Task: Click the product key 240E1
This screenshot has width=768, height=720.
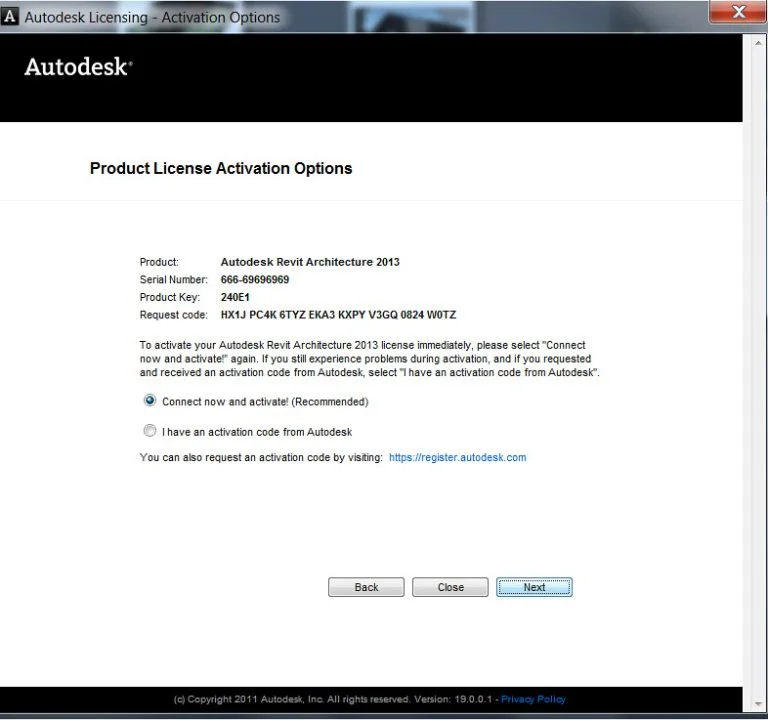Action: [x=235, y=297]
